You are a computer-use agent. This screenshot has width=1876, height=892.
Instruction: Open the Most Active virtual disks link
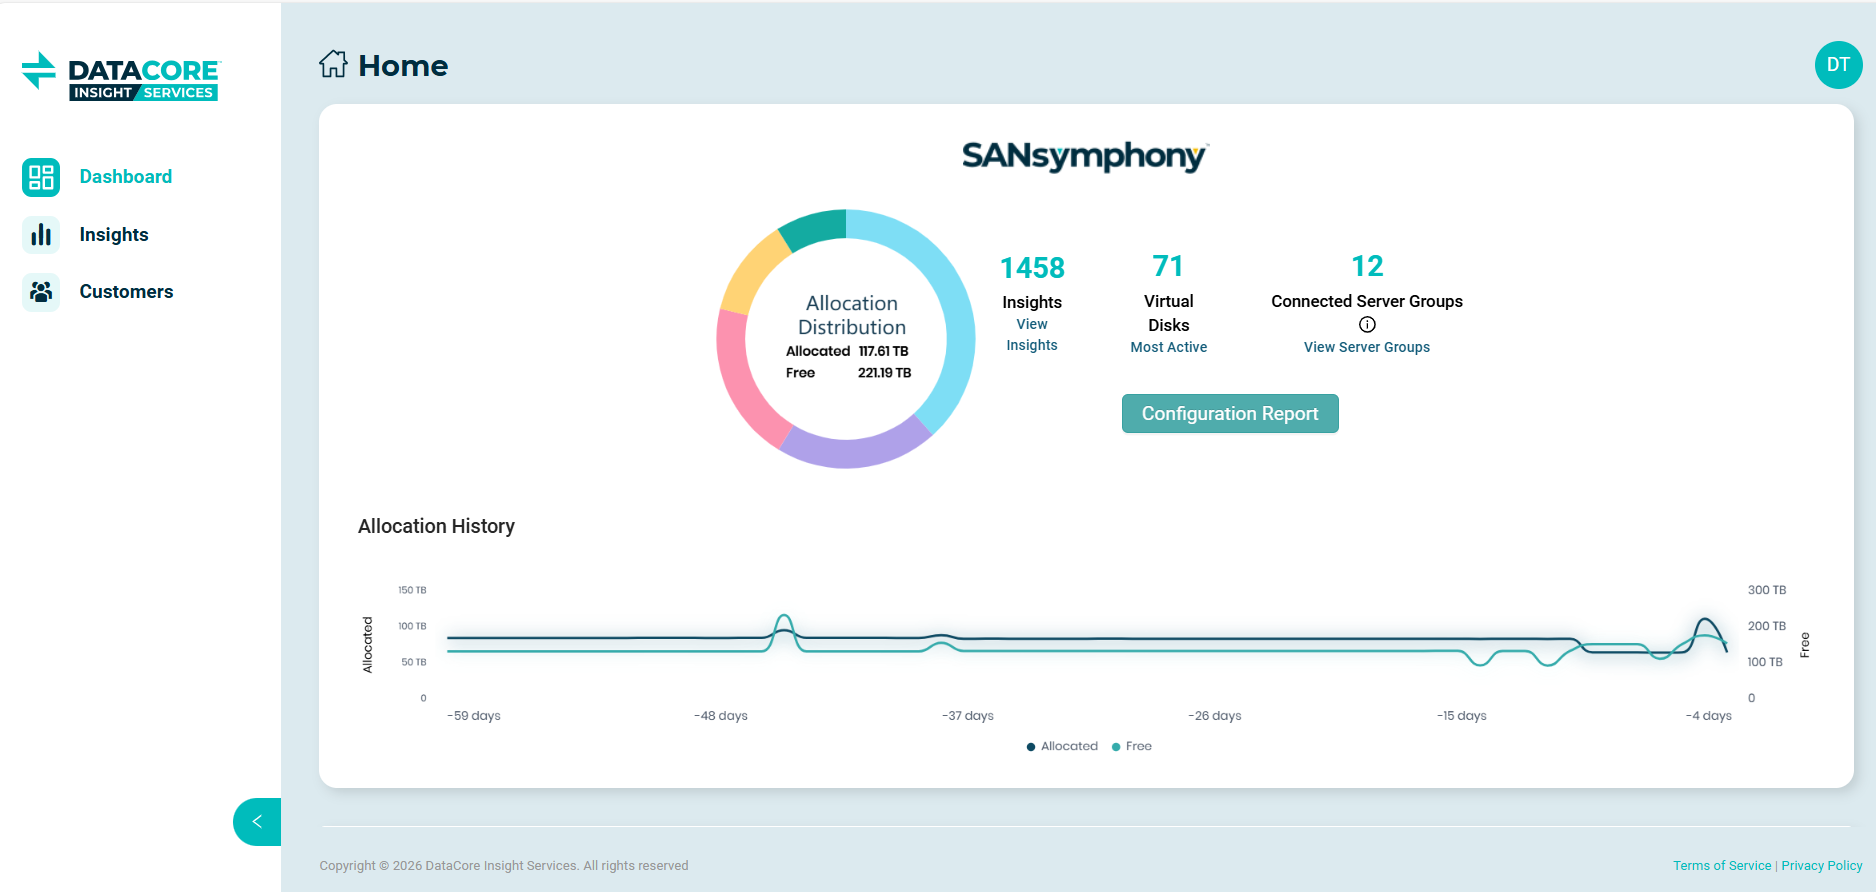pyautogui.click(x=1168, y=347)
